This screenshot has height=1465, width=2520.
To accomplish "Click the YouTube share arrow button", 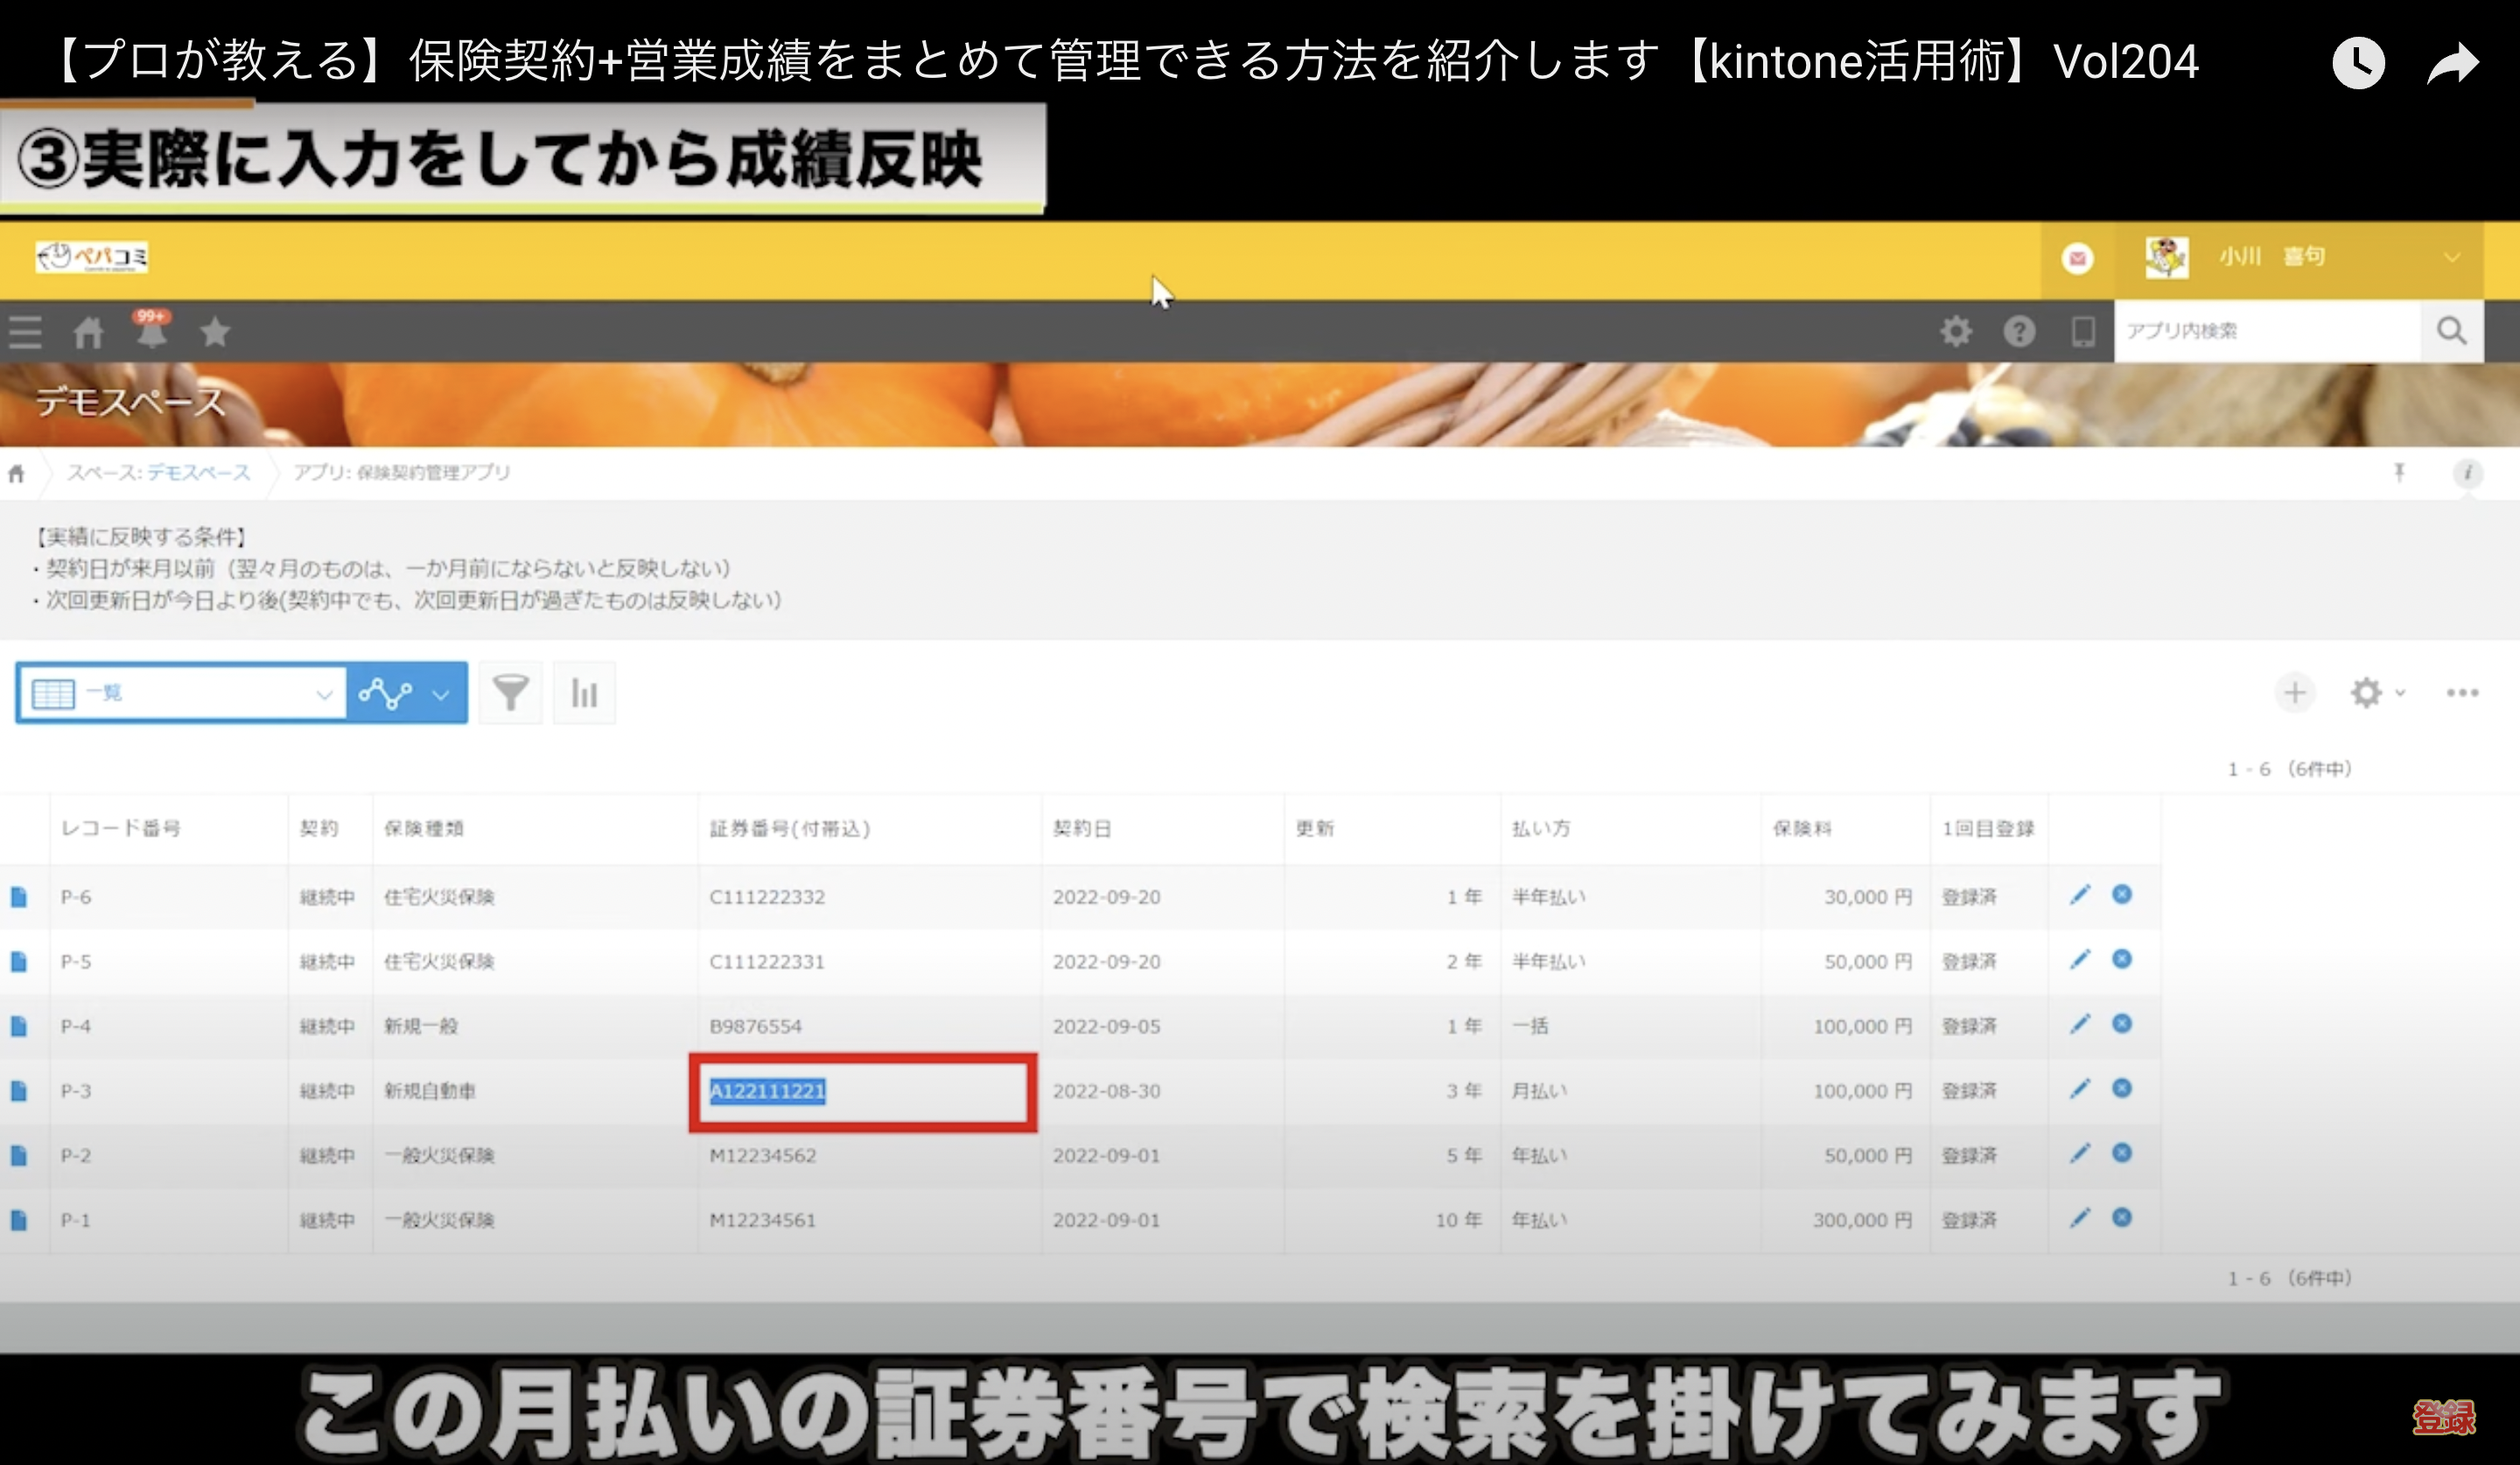I will coord(2453,63).
